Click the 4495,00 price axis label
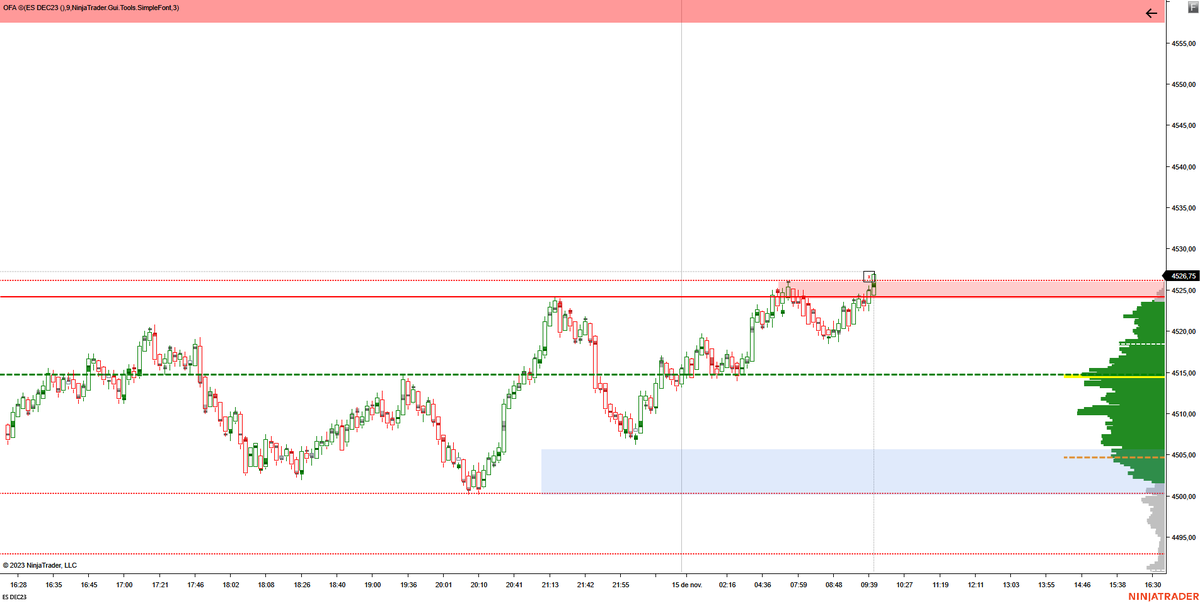Viewport: 1200px width, 603px height. [x=1182, y=537]
